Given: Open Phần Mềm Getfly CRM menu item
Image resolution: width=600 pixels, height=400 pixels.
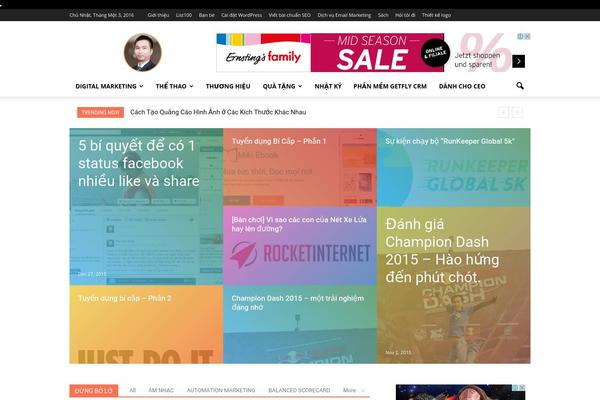Looking at the screenshot, I should tap(390, 87).
